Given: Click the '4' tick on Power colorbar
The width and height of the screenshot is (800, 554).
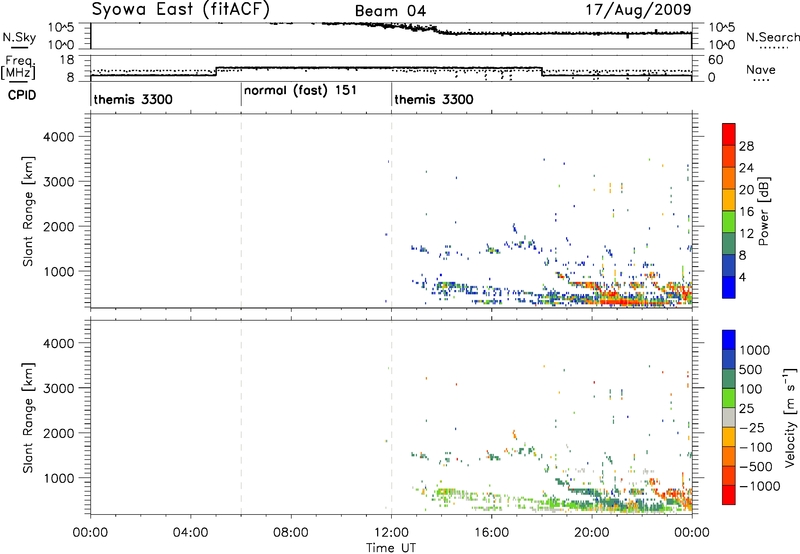Looking at the screenshot, I should pos(742,277).
